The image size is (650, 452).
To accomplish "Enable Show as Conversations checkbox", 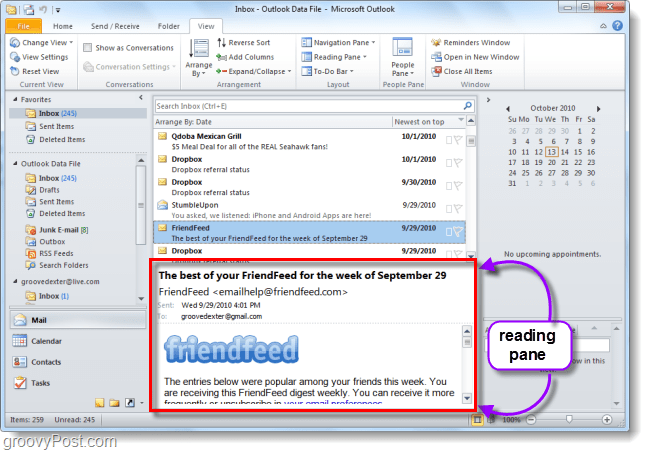I will 87,48.
